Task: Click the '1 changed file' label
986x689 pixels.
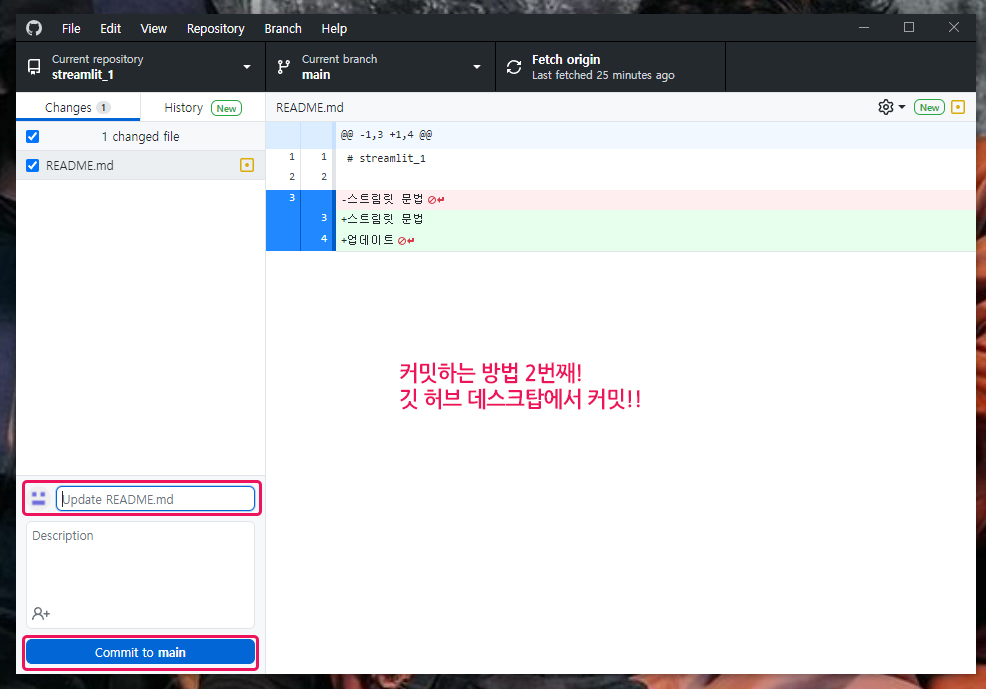Action: (x=140, y=136)
